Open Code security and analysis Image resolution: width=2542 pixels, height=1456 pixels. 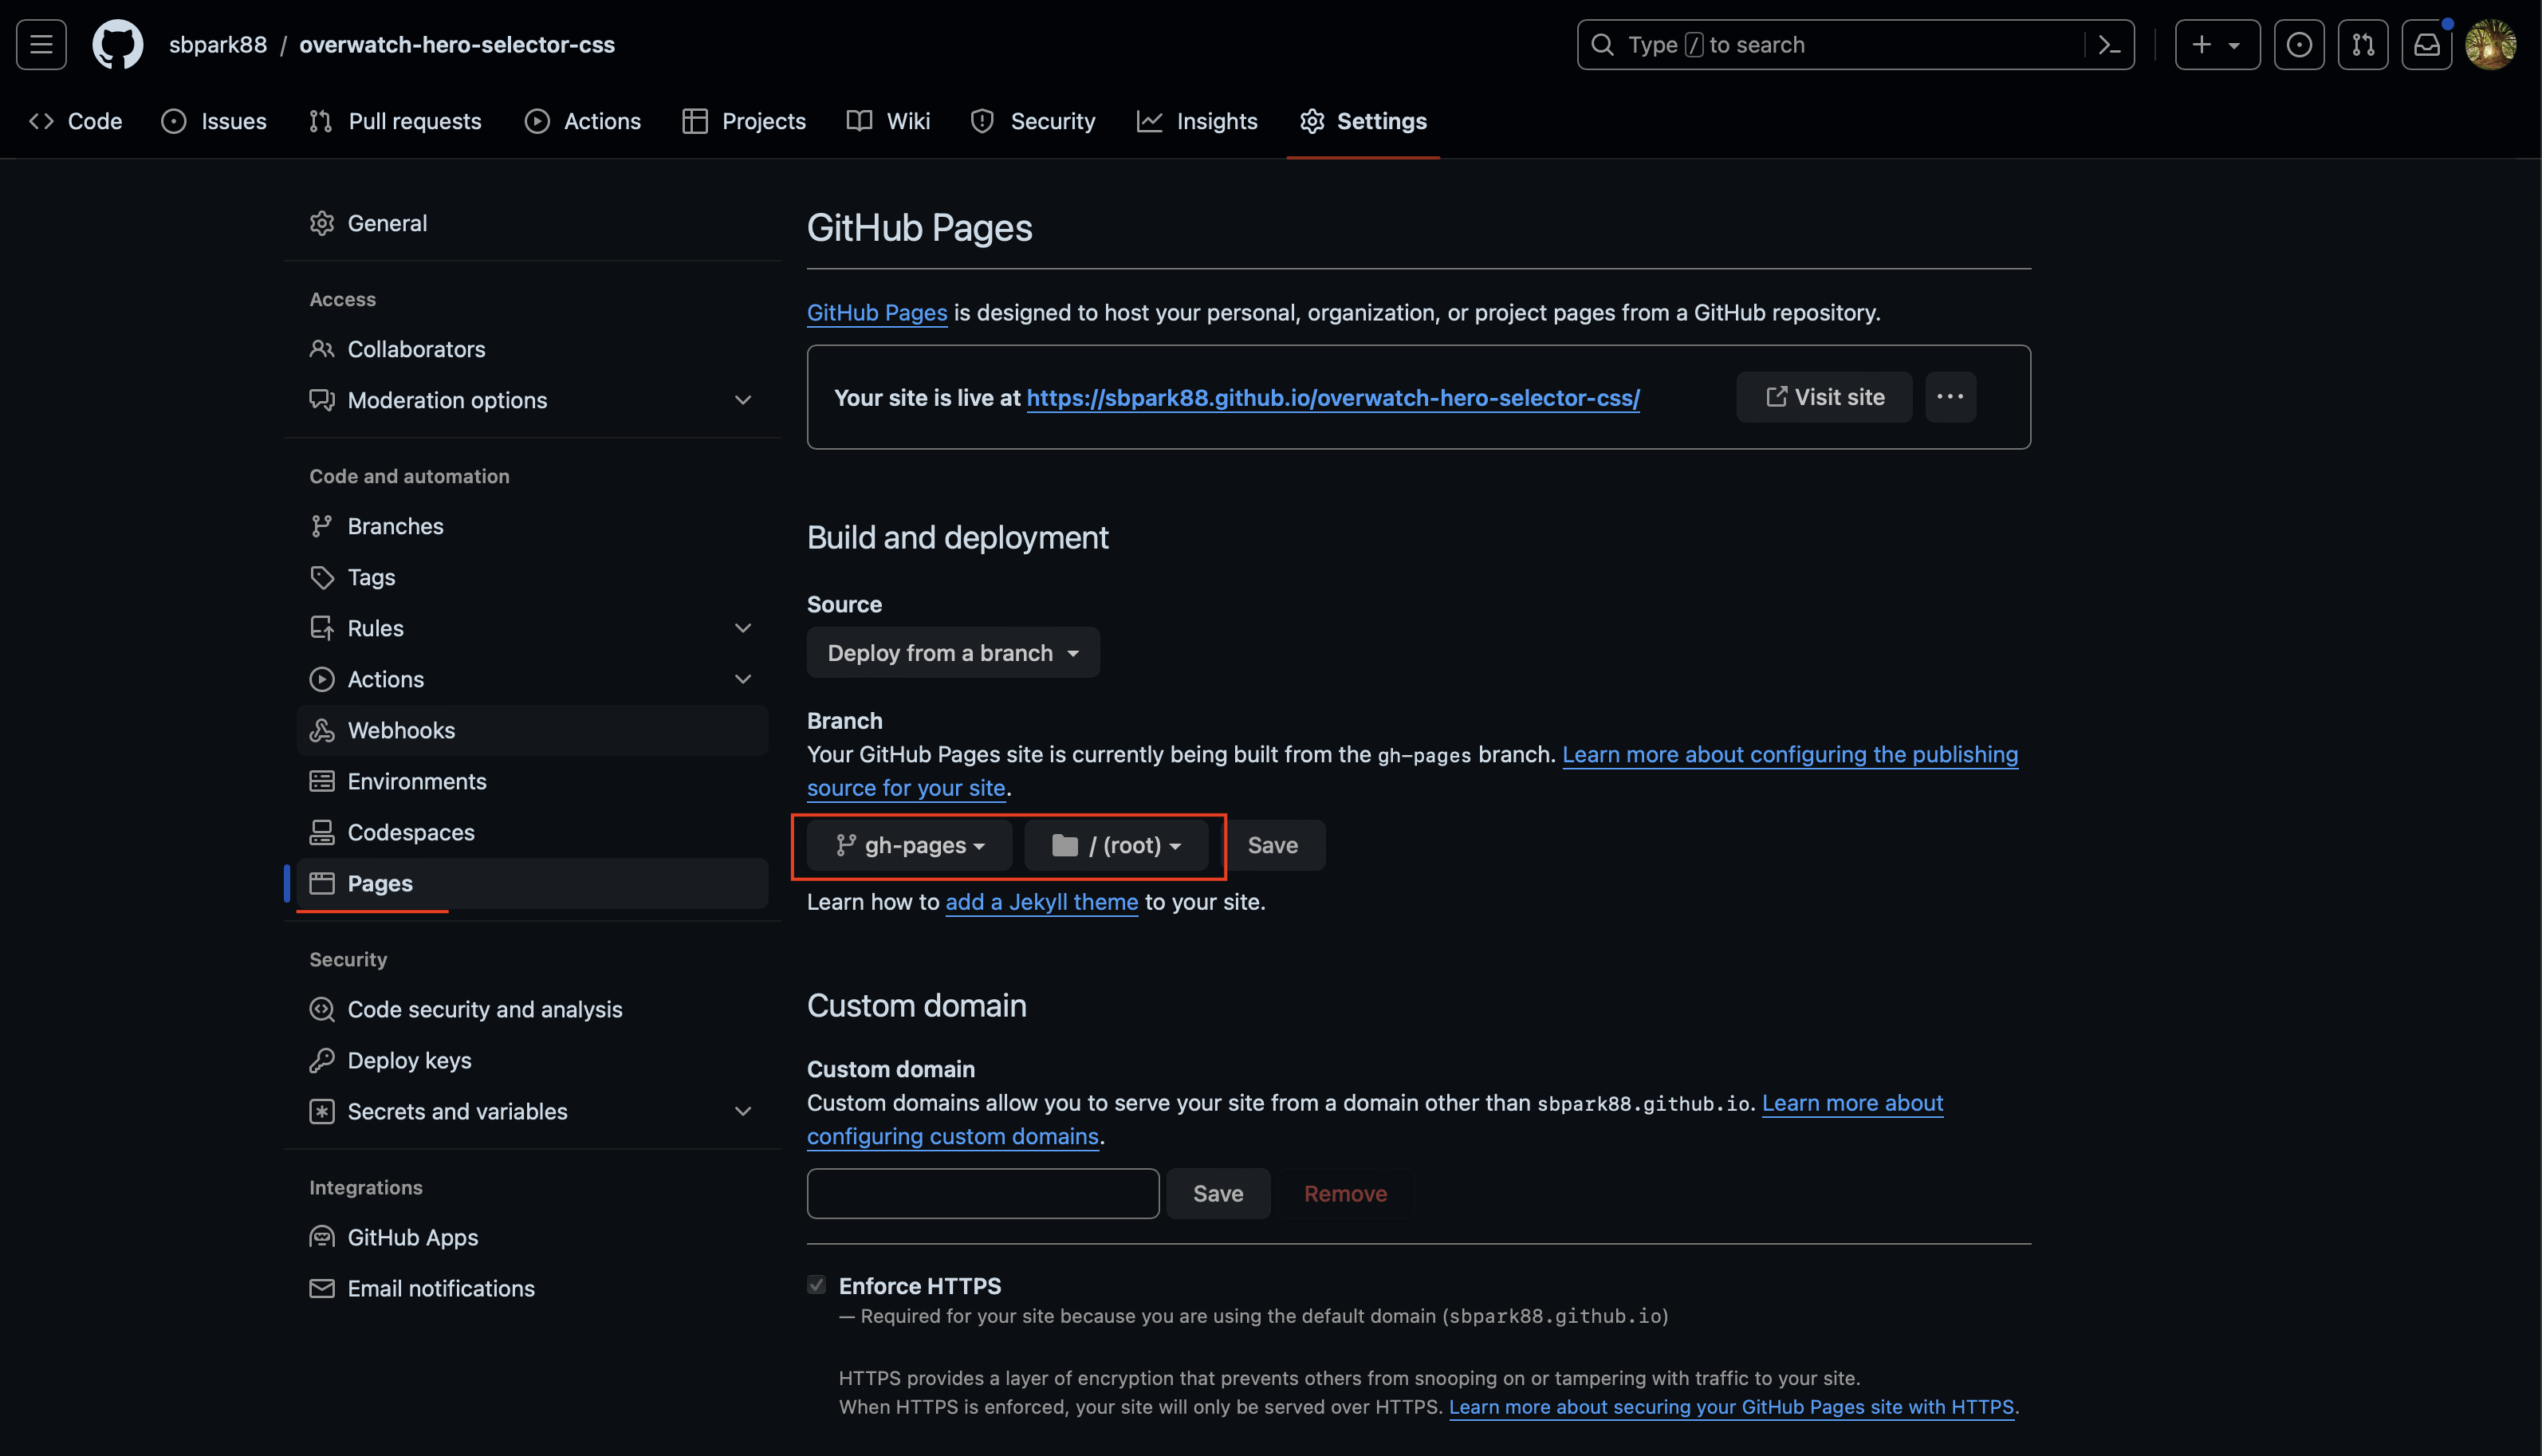(532, 1009)
